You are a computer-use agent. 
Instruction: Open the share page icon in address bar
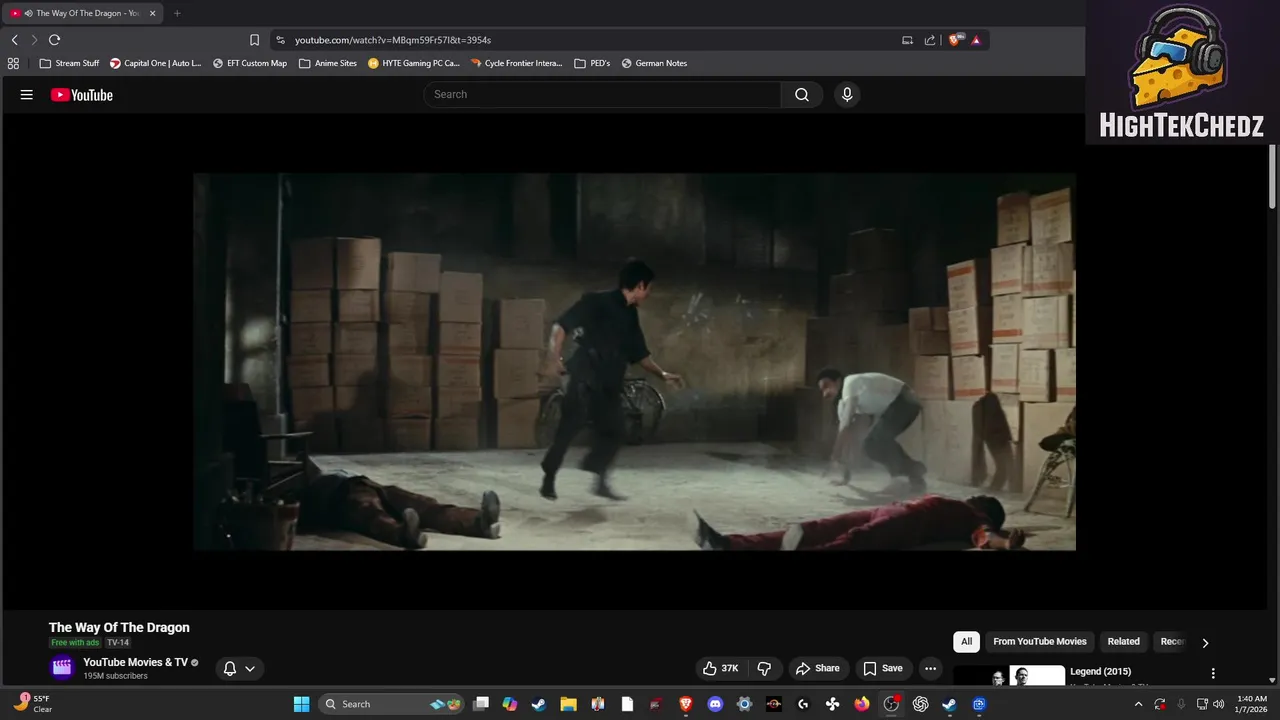tap(930, 40)
